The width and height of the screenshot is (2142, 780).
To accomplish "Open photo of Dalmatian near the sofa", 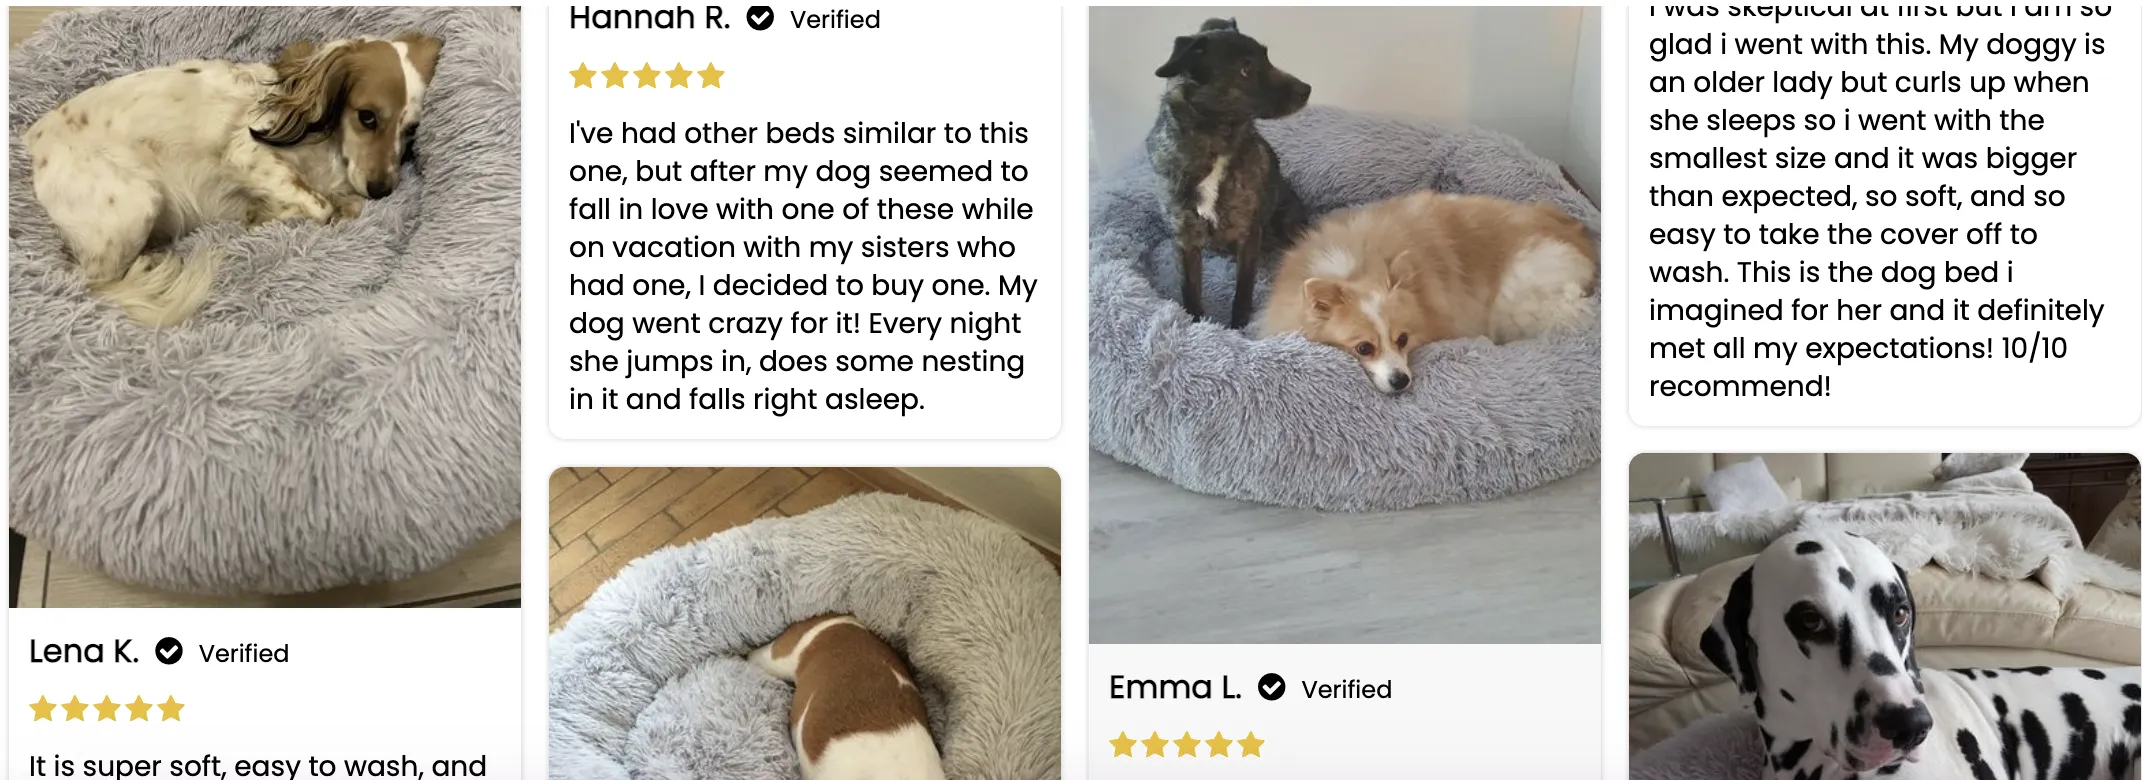I will [x=1885, y=616].
